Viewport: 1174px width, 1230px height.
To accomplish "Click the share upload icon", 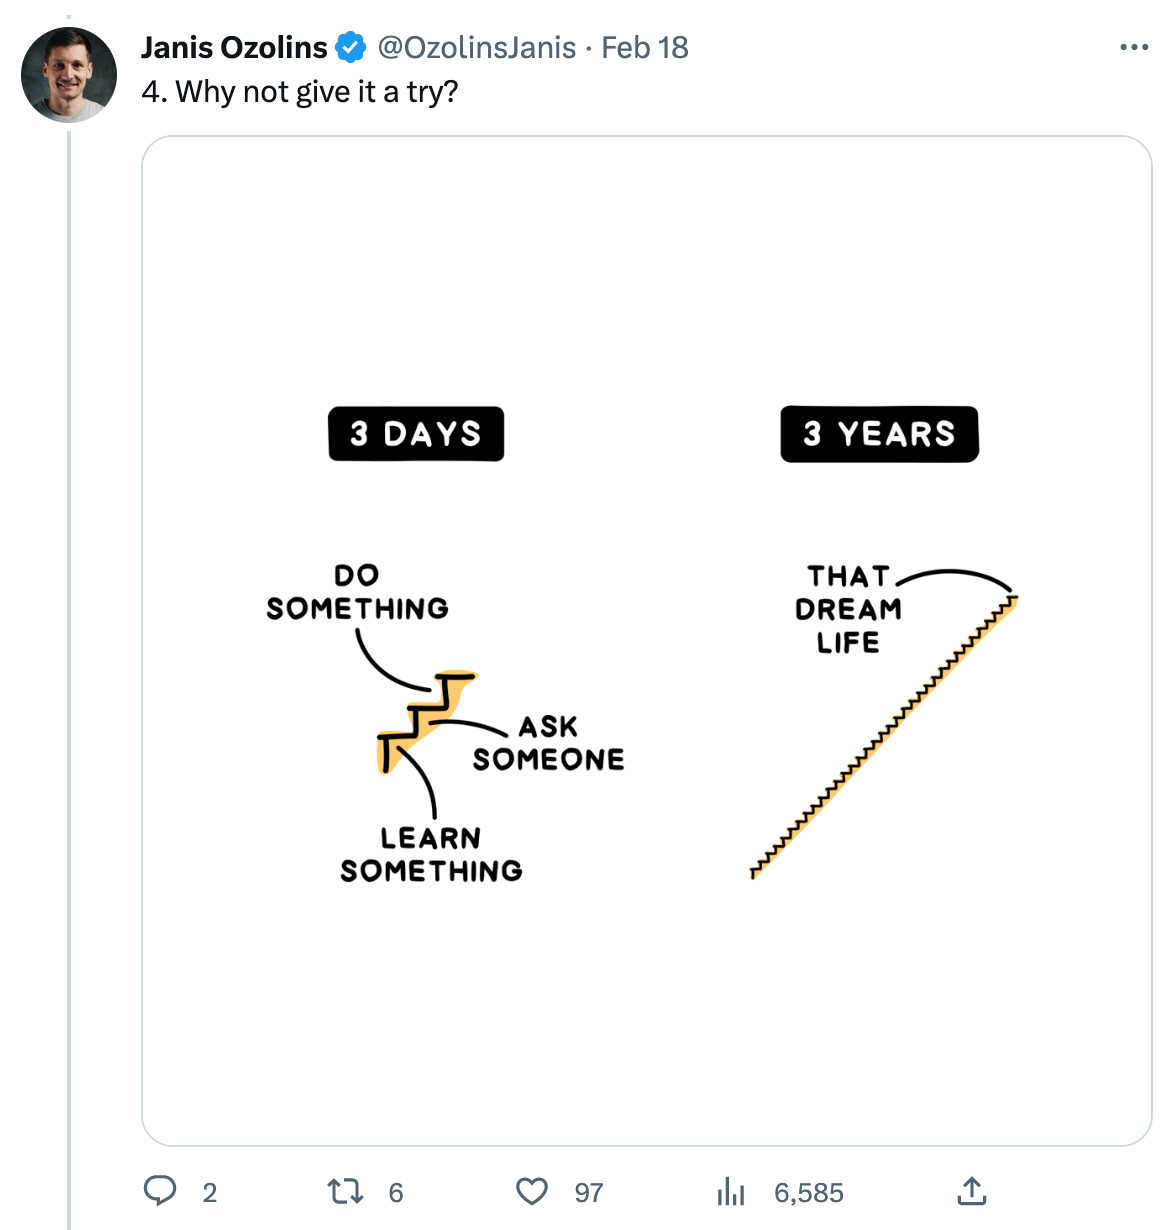I will pos(971,1190).
